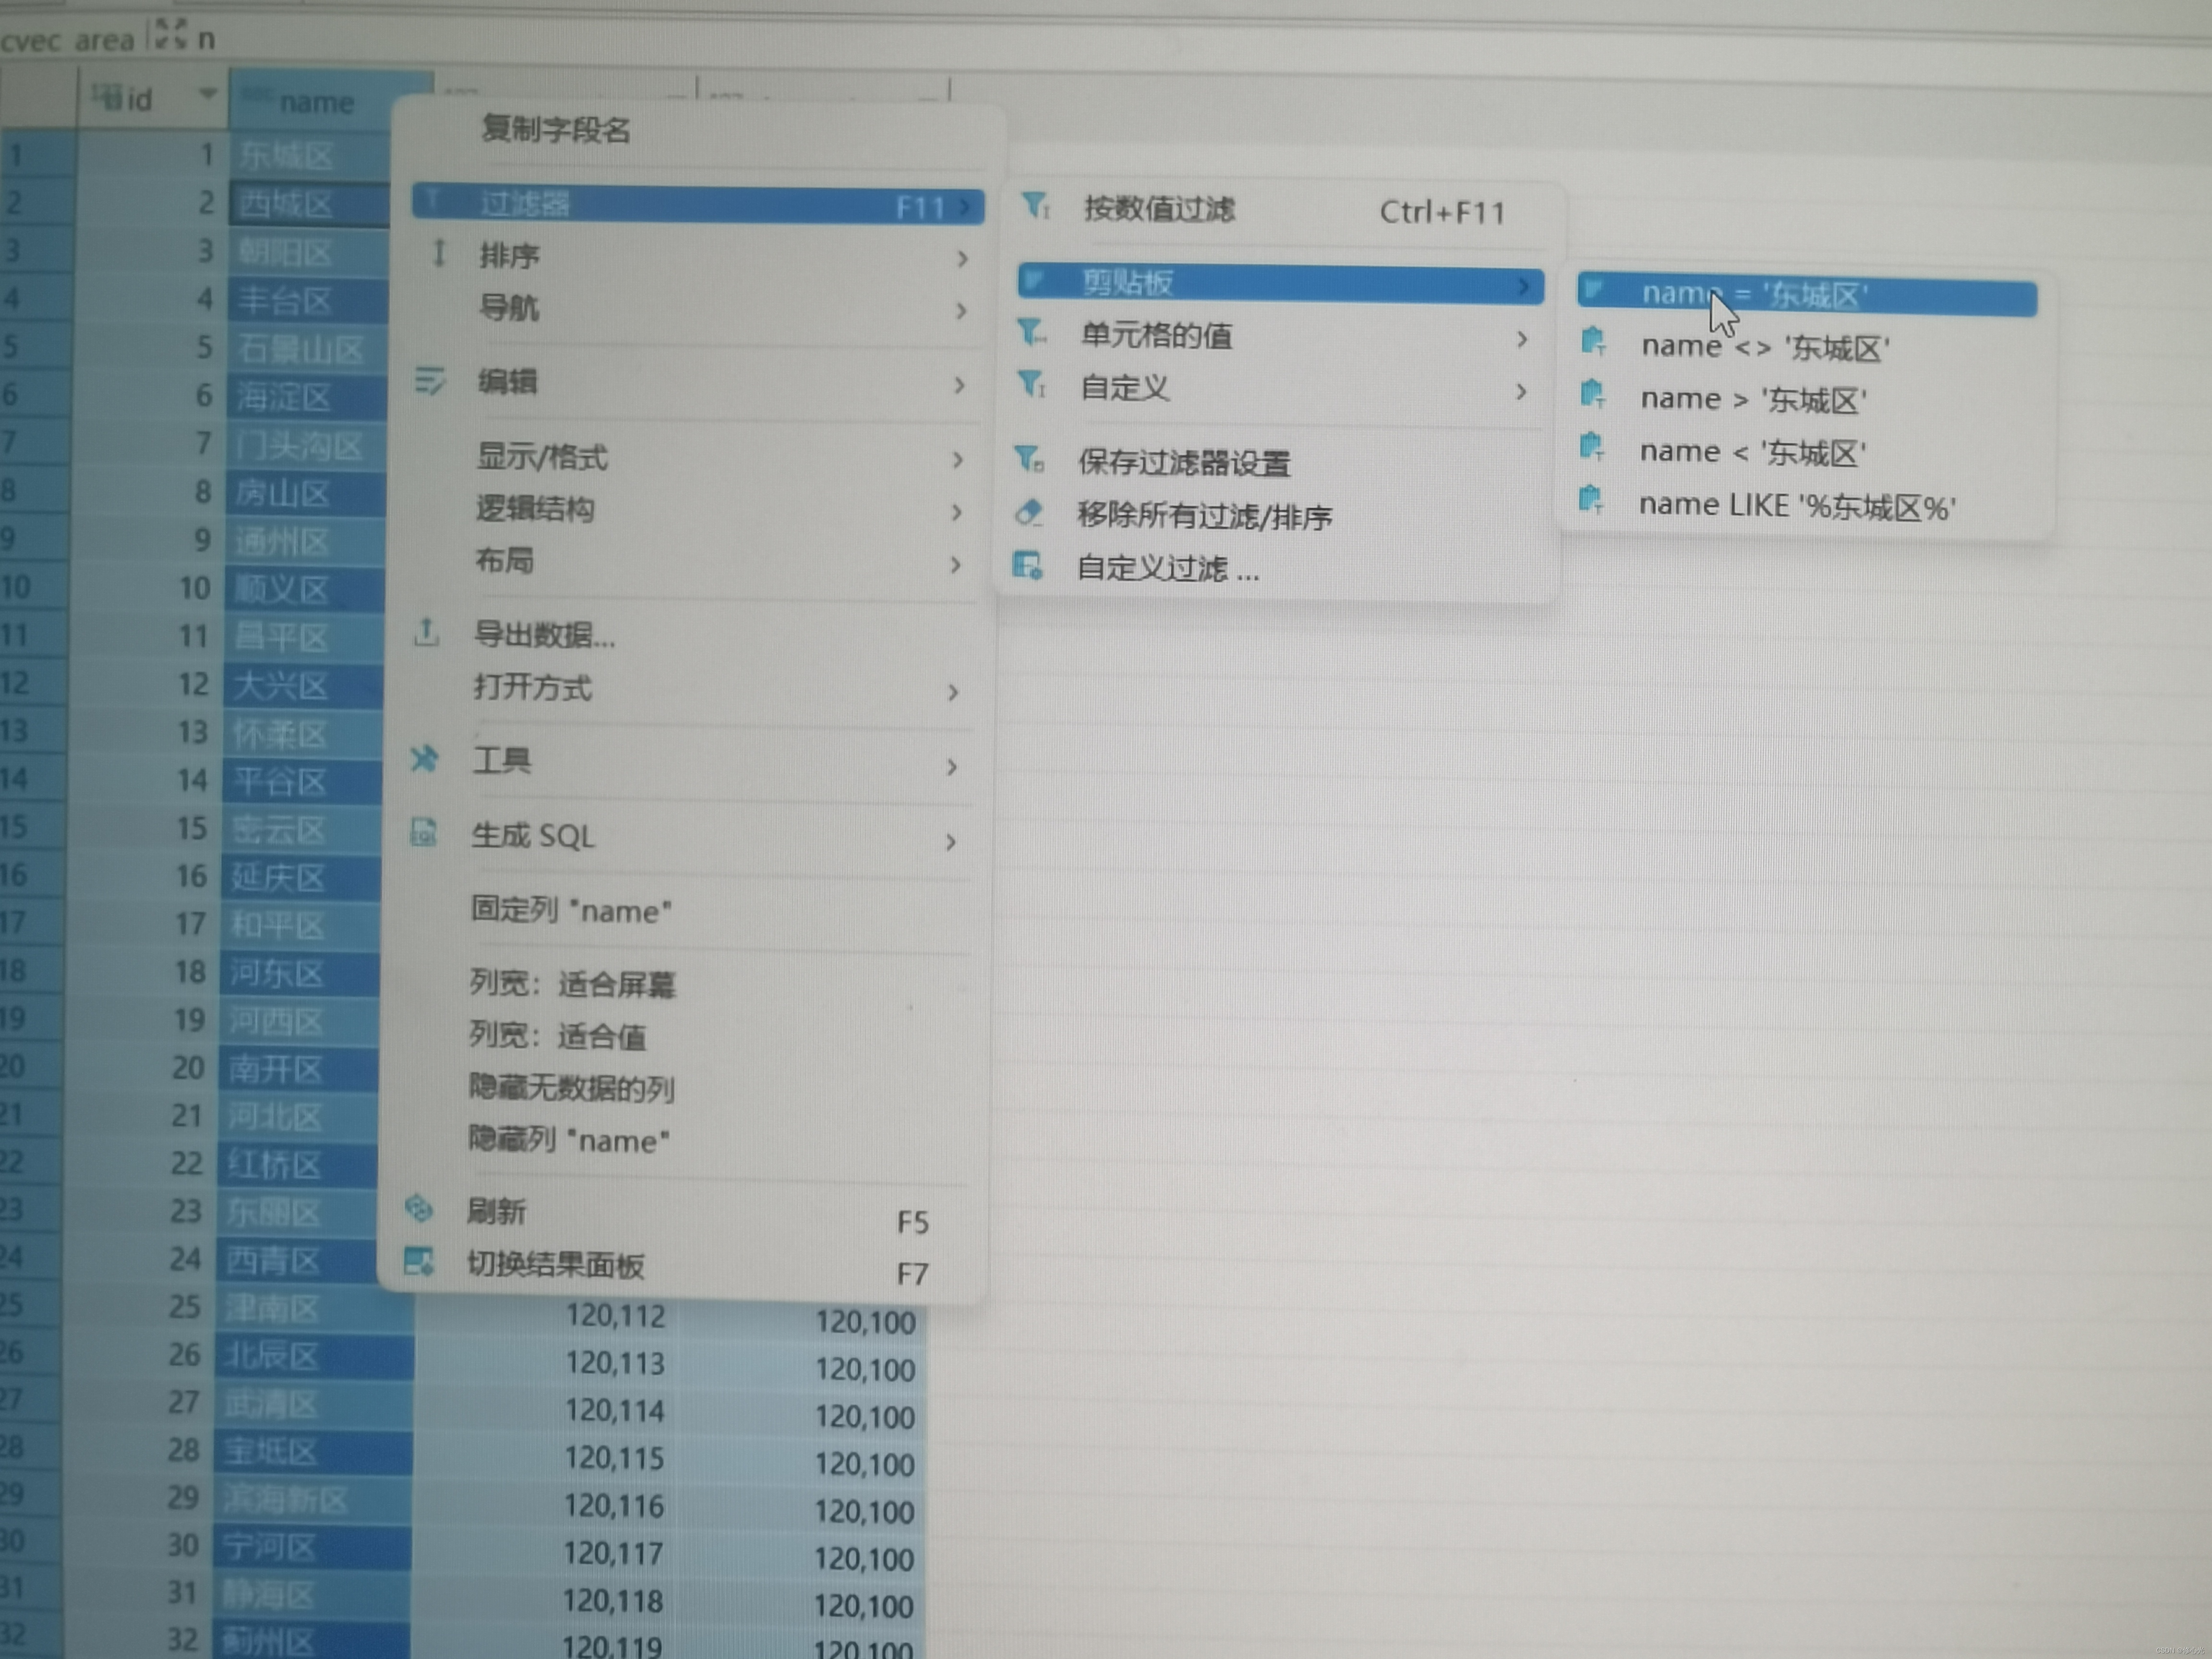The width and height of the screenshot is (2212, 1659).
Task: Choose 列宽：适合屏幕 option
Action: pyautogui.click(x=573, y=985)
